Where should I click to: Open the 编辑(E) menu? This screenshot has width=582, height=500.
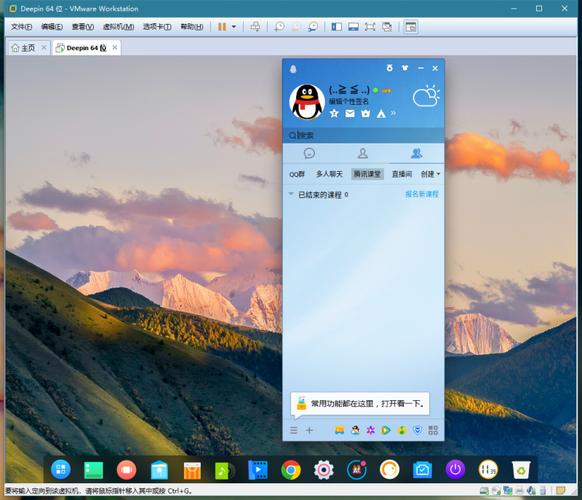pos(52,27)
